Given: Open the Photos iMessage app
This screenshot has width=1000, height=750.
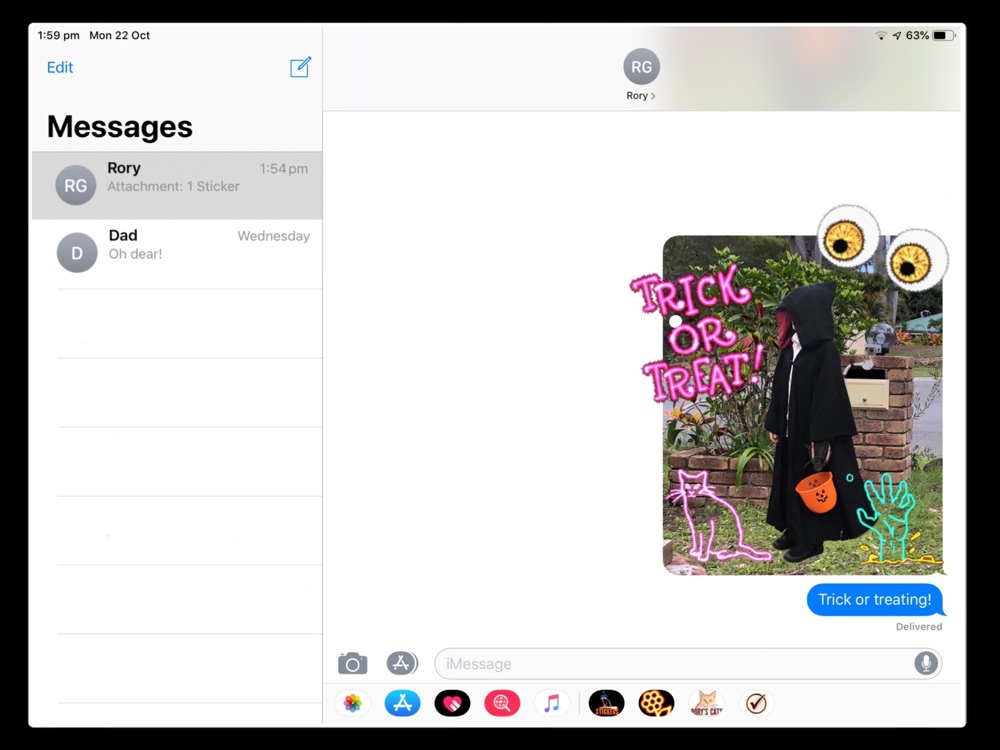Looking at the screenshot, I should (x=353, y=703).
